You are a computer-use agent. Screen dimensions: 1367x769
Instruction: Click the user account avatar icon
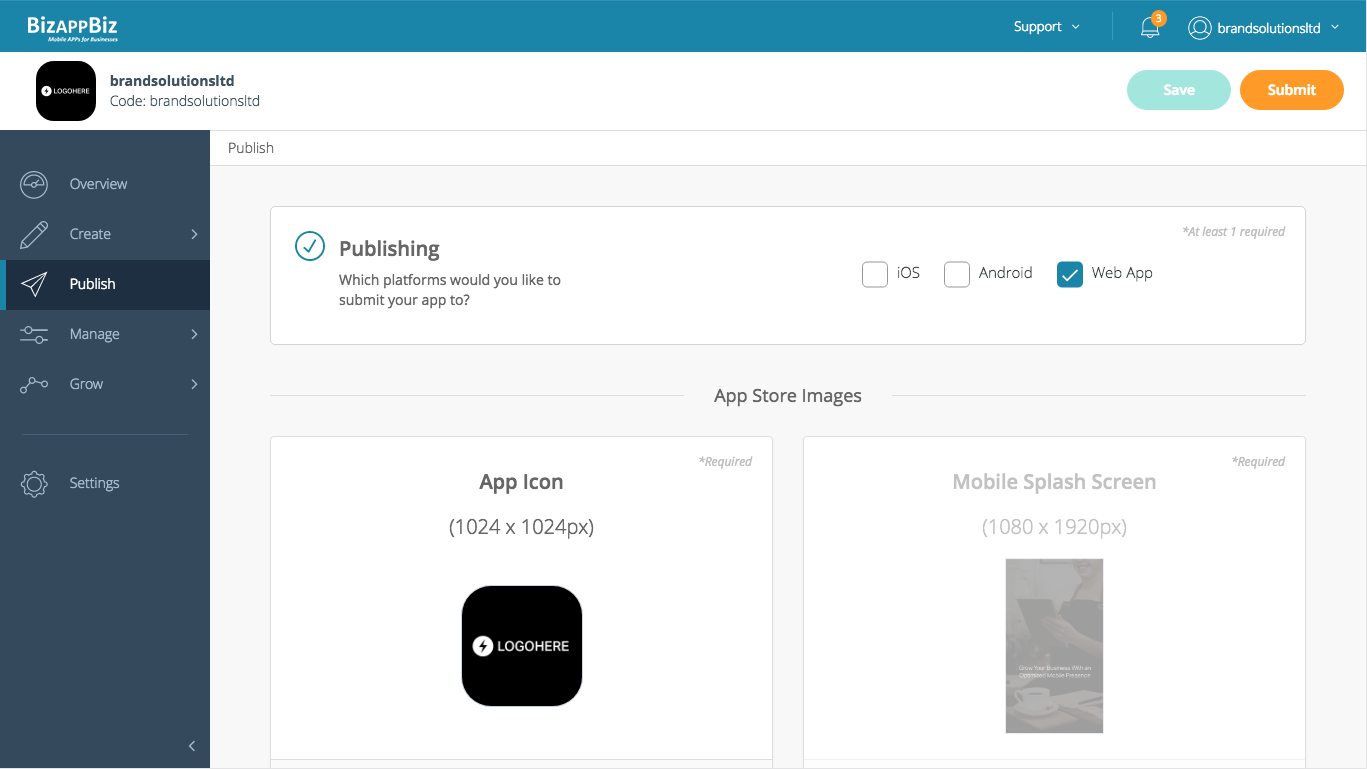[1199, 28]
